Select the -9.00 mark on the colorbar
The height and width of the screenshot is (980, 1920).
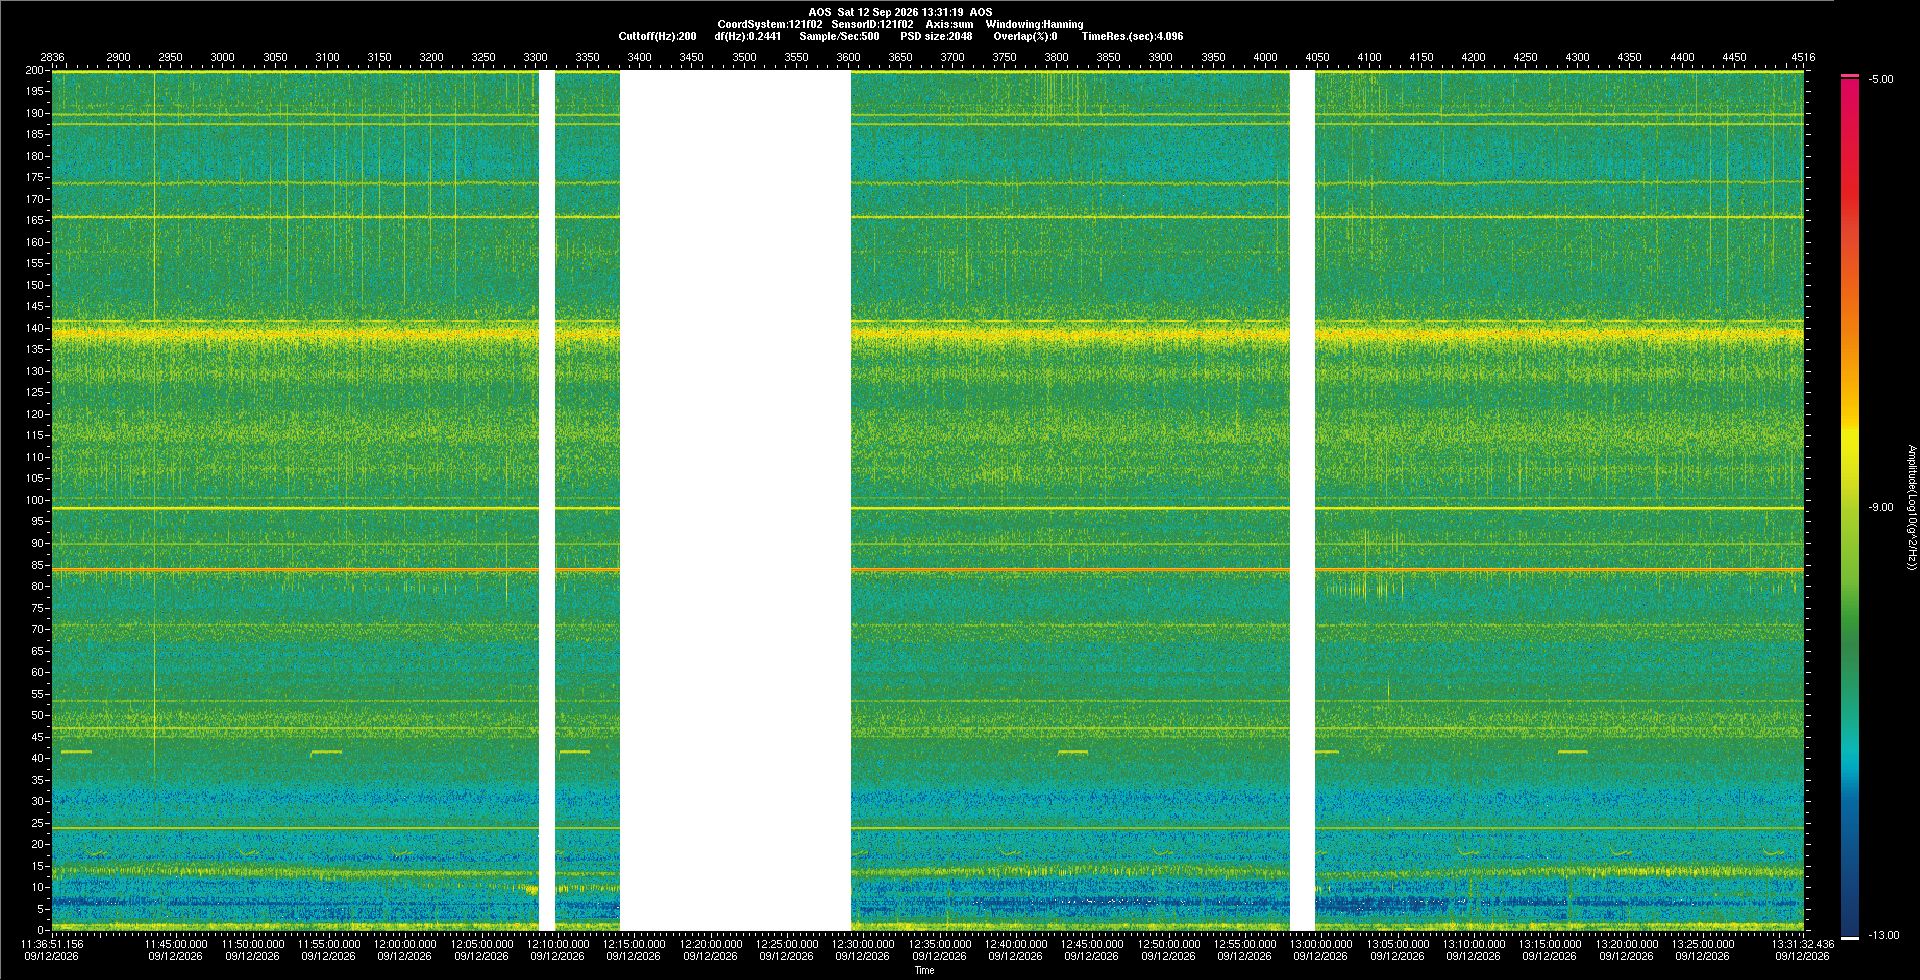tap(1880, 507)
